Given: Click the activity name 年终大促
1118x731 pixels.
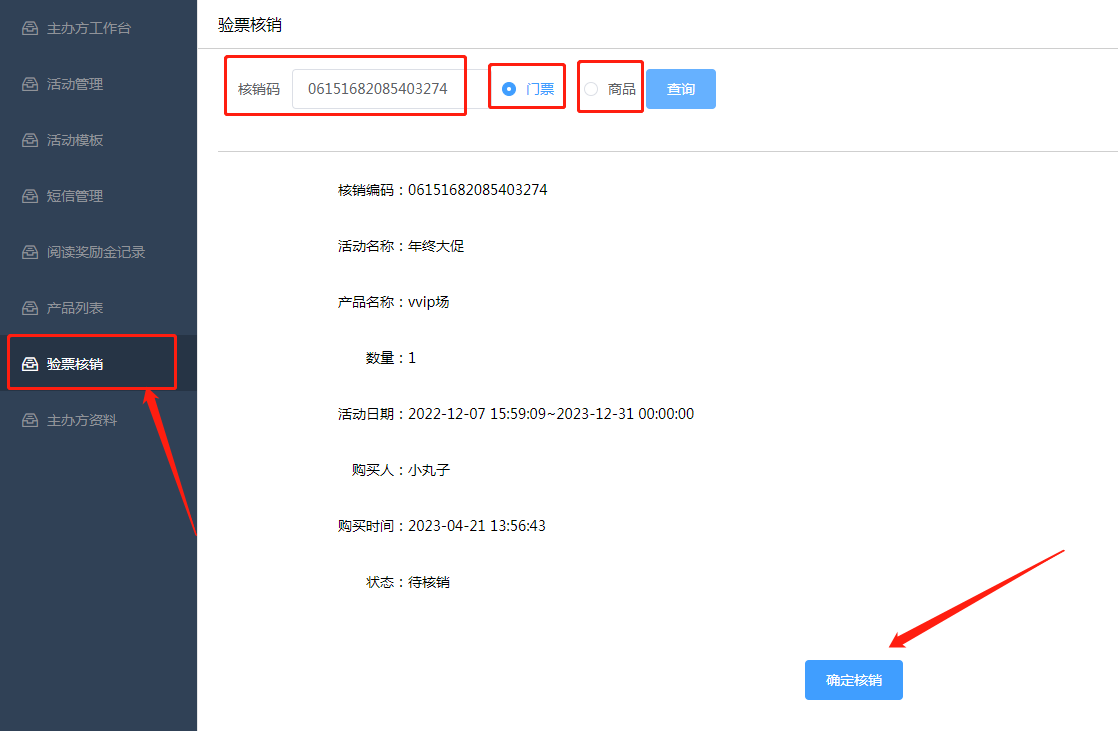Looking at the screenshot, I should [x=436, y=246].
